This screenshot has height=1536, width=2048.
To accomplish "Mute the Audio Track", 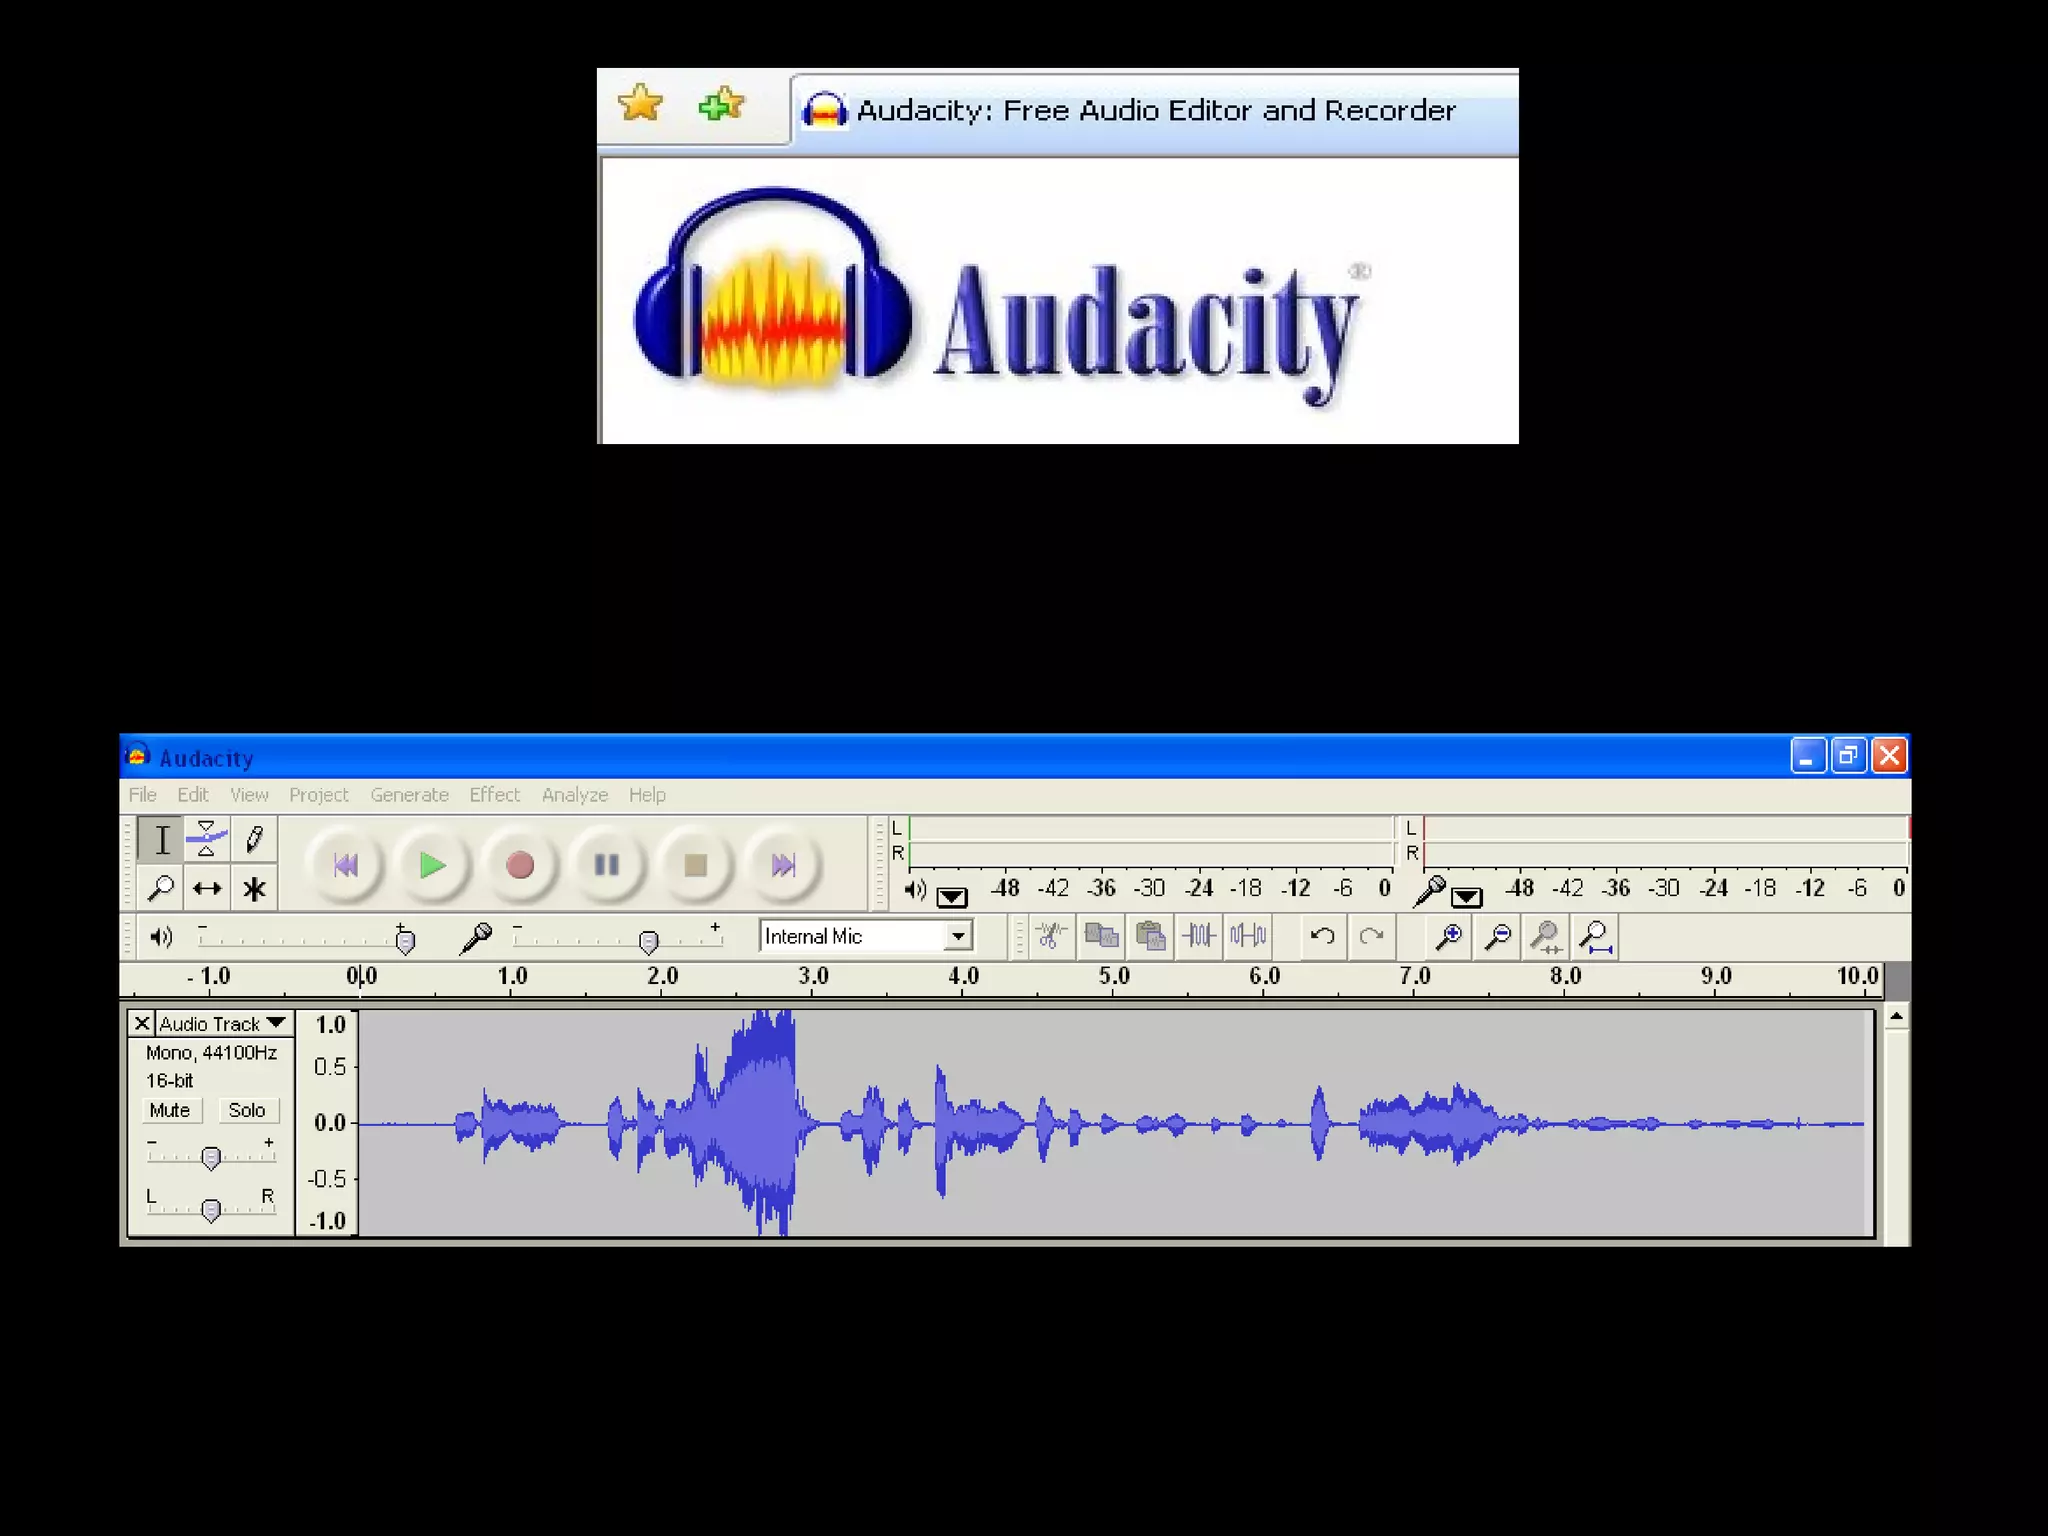I will tap(170, 1110).
